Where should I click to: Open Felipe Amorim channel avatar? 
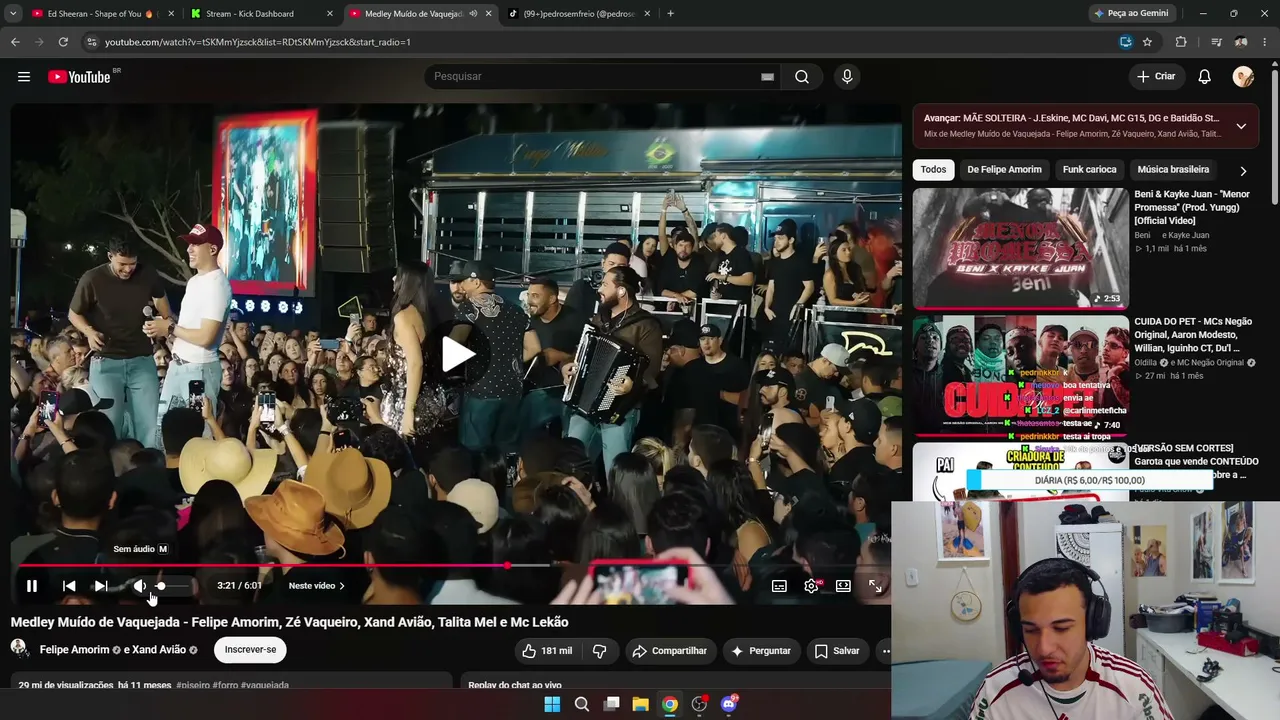pyautogui.click(x=20, y=649)
